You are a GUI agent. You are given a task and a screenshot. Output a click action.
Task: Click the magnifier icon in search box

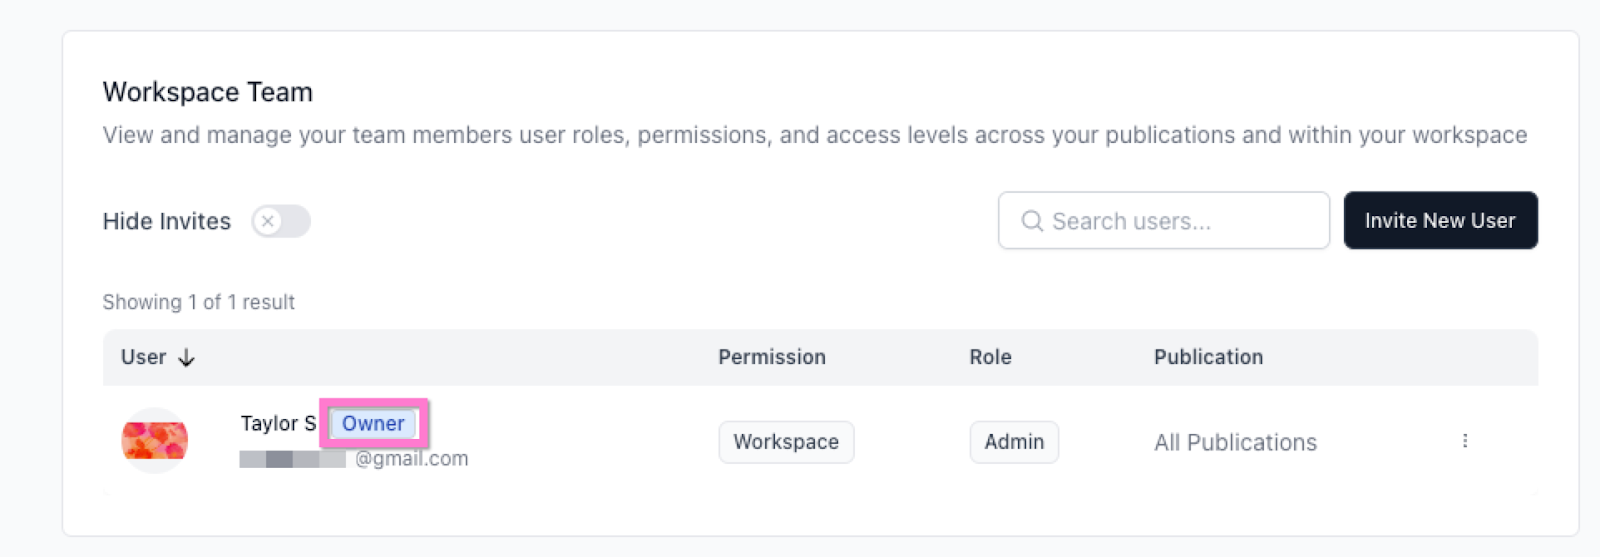point(1032,221)
